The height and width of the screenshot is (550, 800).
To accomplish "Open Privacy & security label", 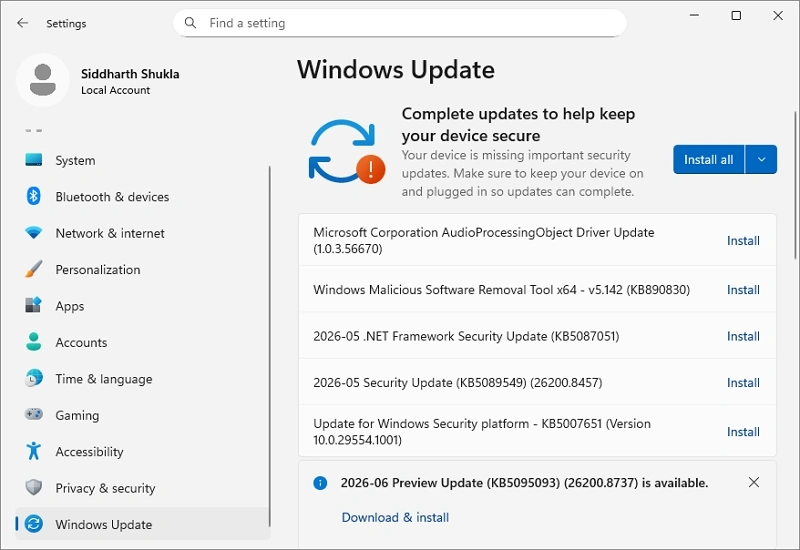I will click(x=105, y=488).
